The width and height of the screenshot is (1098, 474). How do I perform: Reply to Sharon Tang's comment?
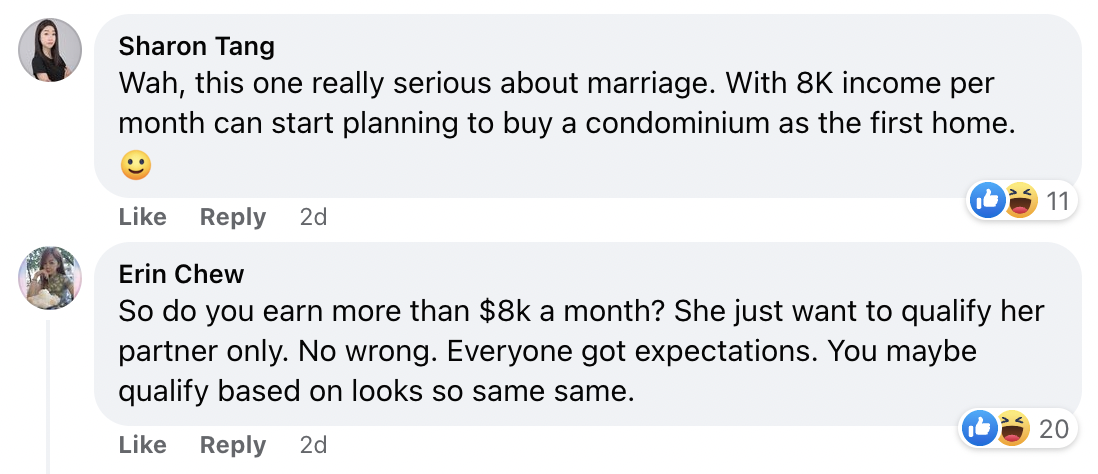point(232,217)
